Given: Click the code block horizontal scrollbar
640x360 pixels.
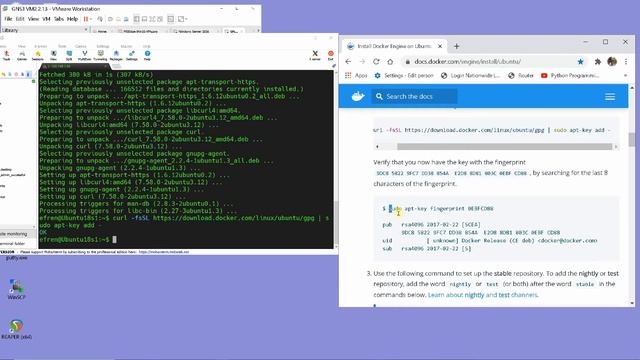Looking at the screenshot, I should [504, 146].
